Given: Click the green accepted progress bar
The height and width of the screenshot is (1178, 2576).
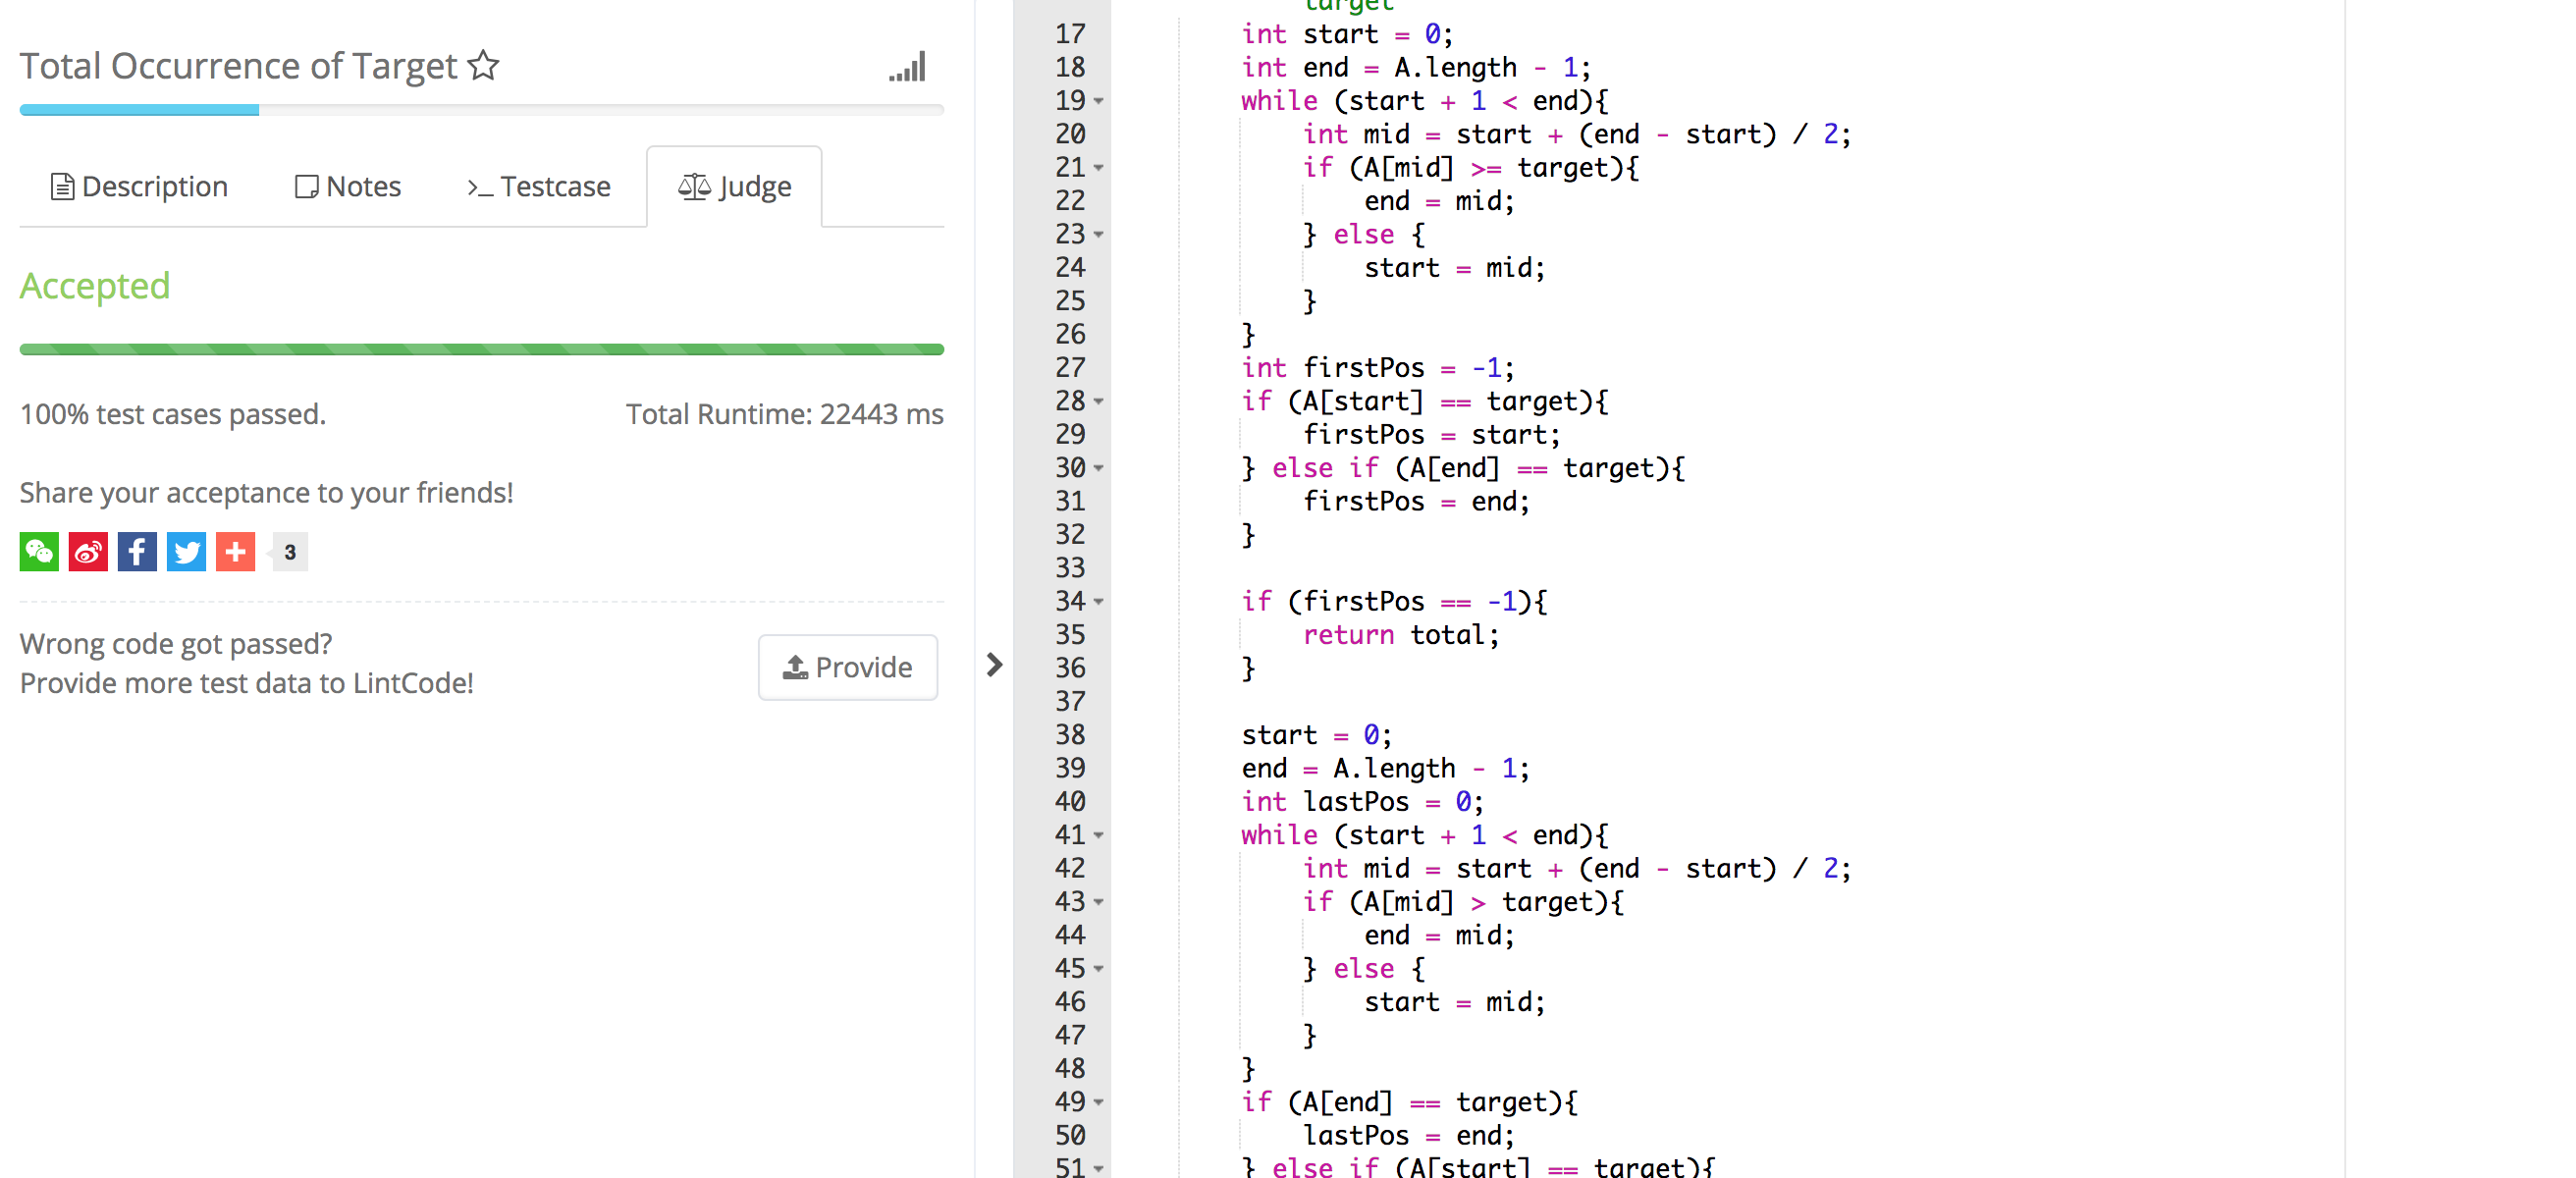Looking at the screenshot, I should pos(482,349).
